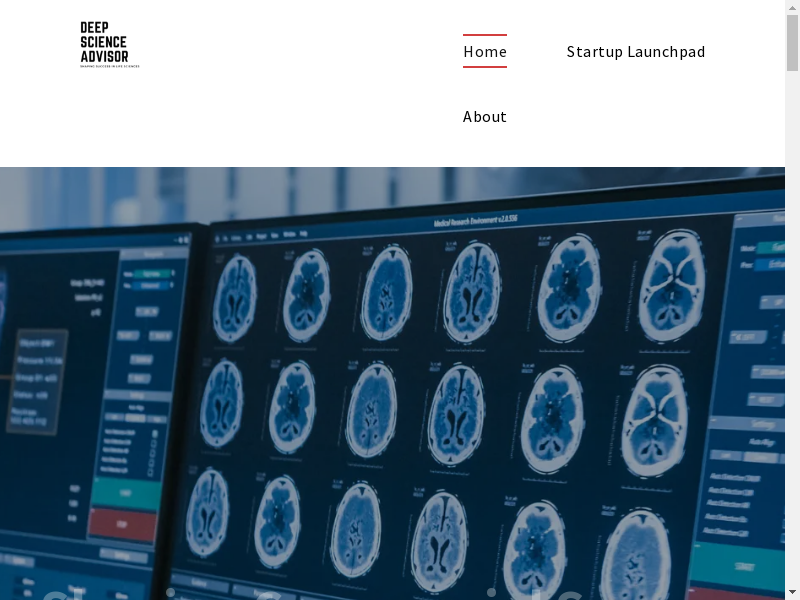This screenshot has width=800, height=600.
Task: Open the About page link
Action: [485, 117]
